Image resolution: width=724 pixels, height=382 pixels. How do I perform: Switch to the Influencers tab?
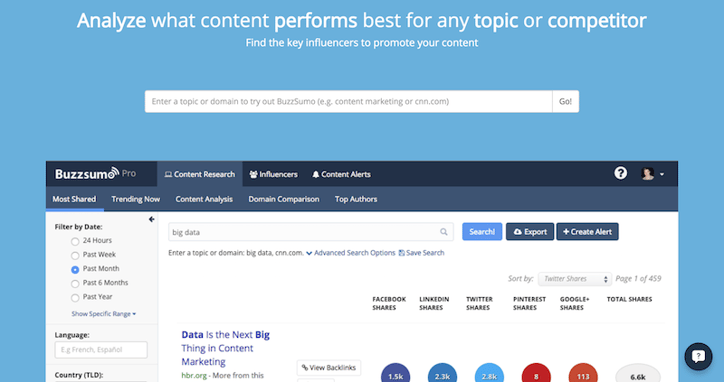(273, 174)
